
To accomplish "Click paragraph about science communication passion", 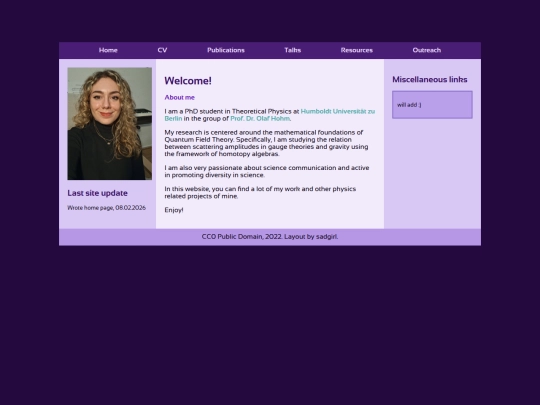I will coord(267,172).
